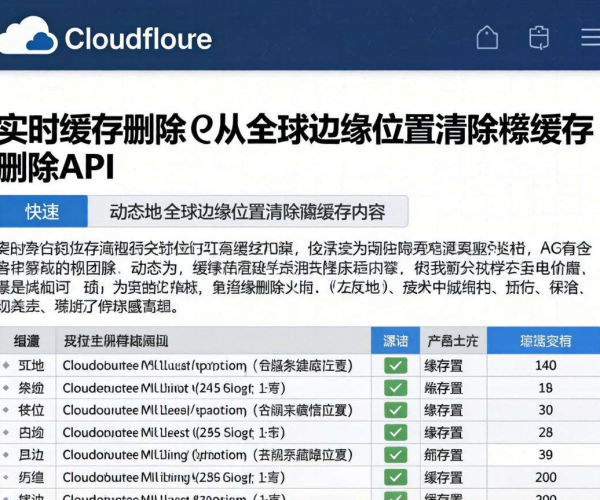Image resolution: width=600 pixels, height=500 pixels.
Task: Select the blue 快速 tab
Action: pos(43,211)
